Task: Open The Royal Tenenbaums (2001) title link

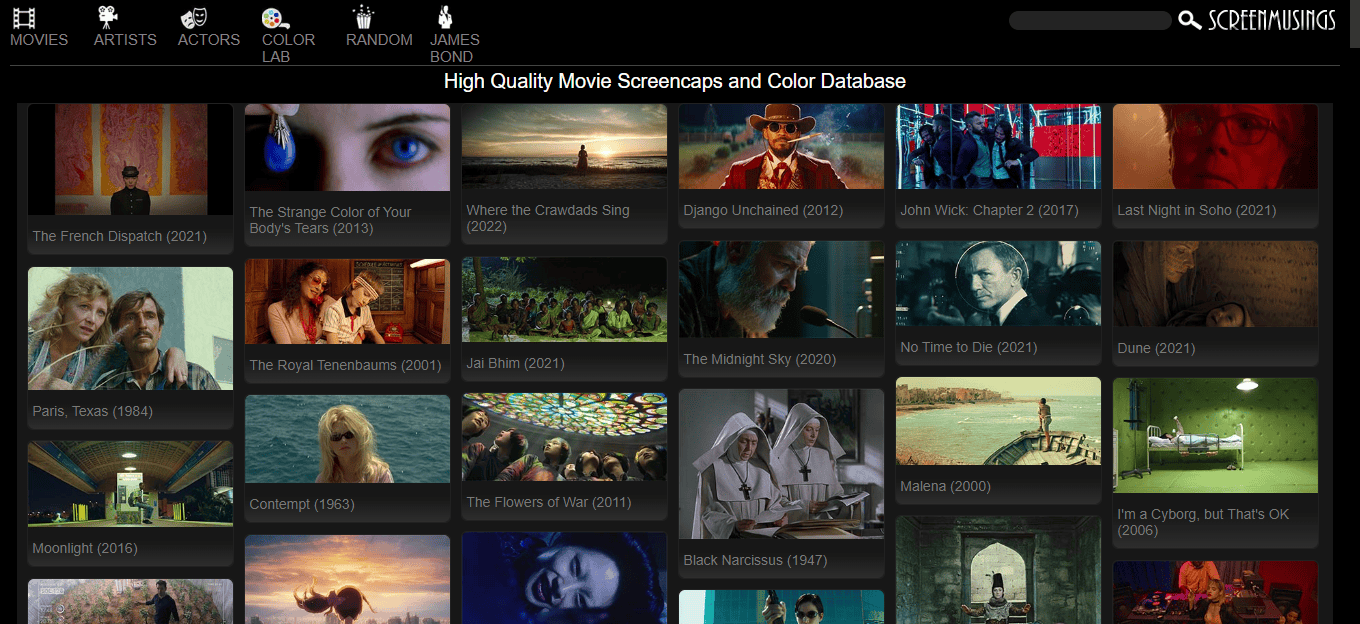Action: coord(345,365)
